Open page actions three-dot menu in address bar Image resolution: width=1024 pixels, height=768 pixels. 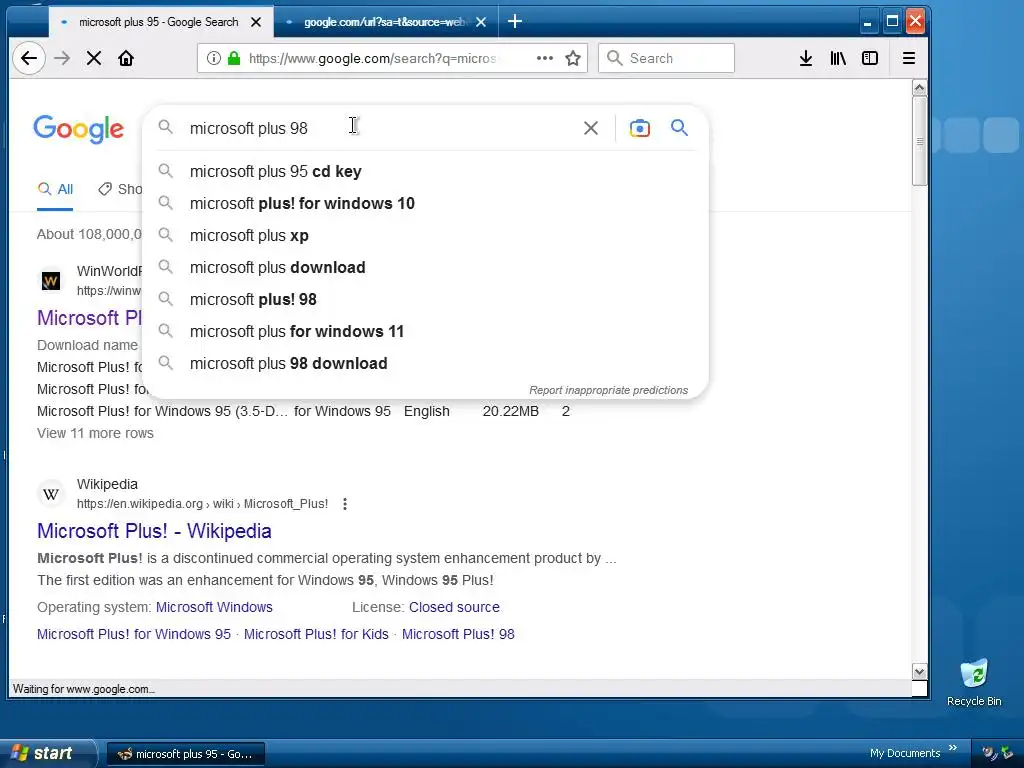click(545, 58)
